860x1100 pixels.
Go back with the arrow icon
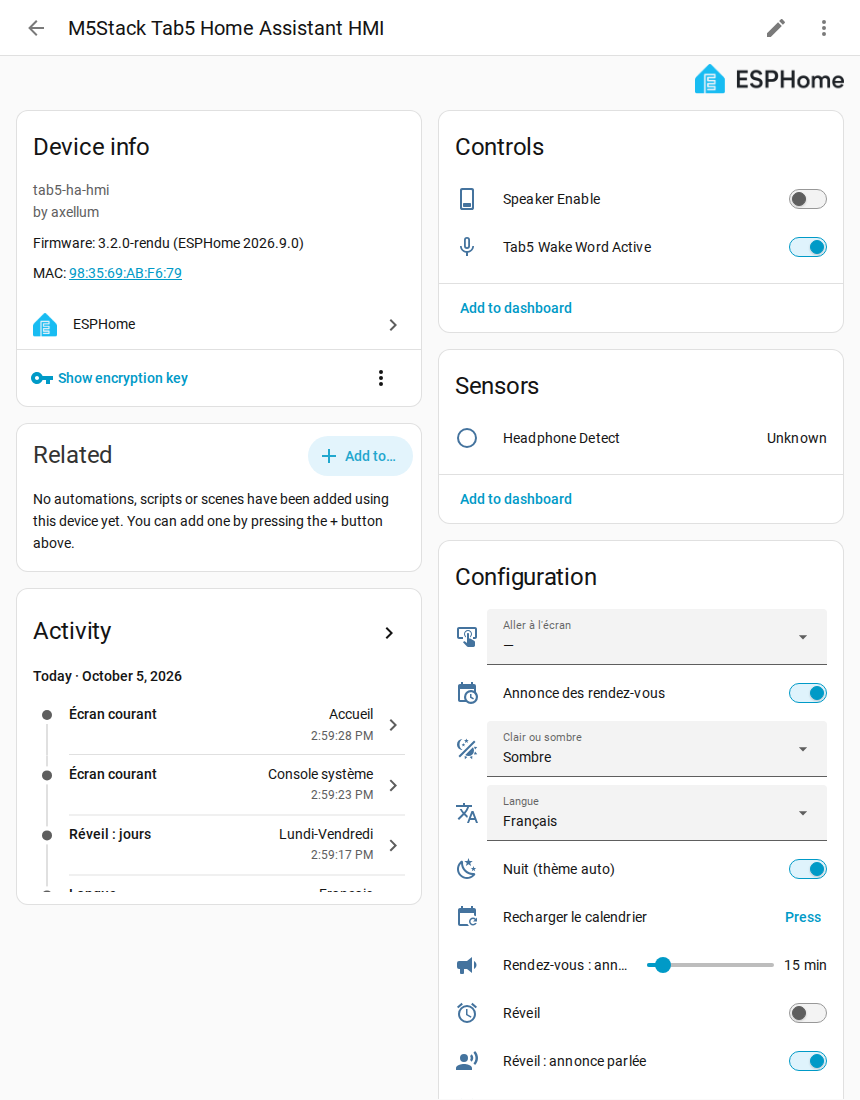(36, 28)
